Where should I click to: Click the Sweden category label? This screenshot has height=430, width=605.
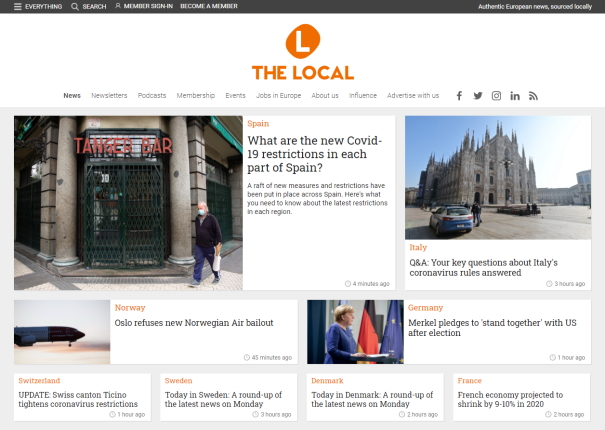(x=178, y=381)
